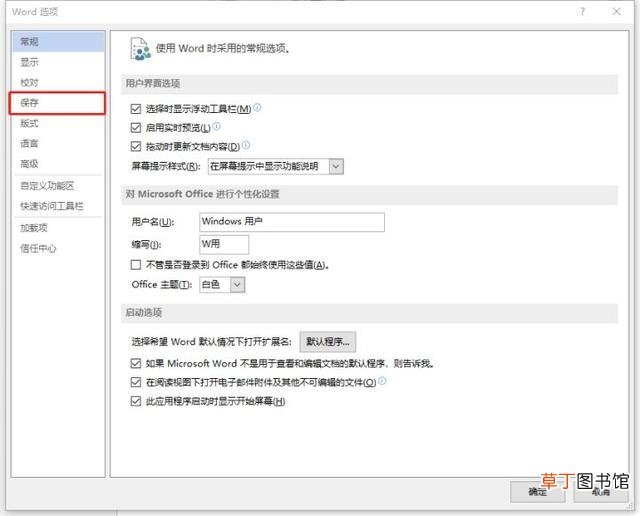Select the 显示 options category
Image resolution: width=640 pixels, height=516 pixels.
pyautogui.click(x=58, y=62)
